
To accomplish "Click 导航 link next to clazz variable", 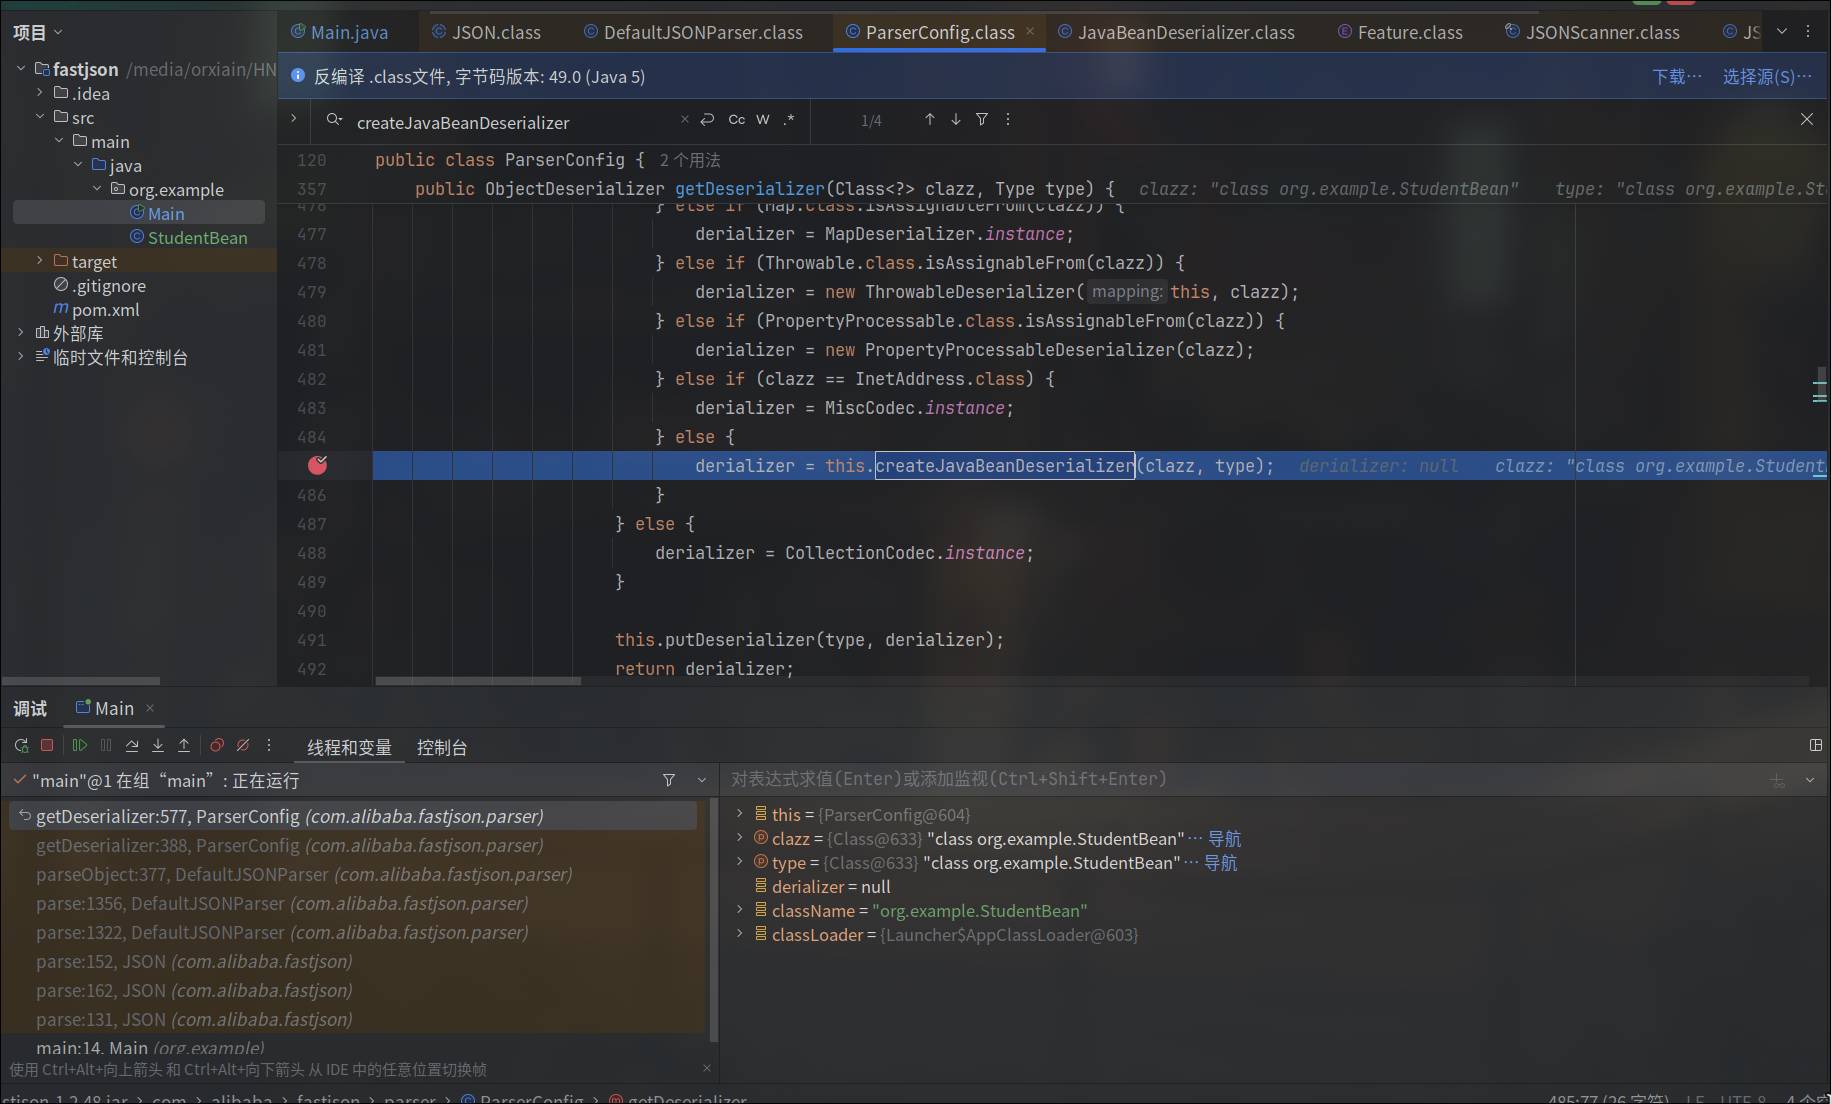I will click(x=1224, y=839).
